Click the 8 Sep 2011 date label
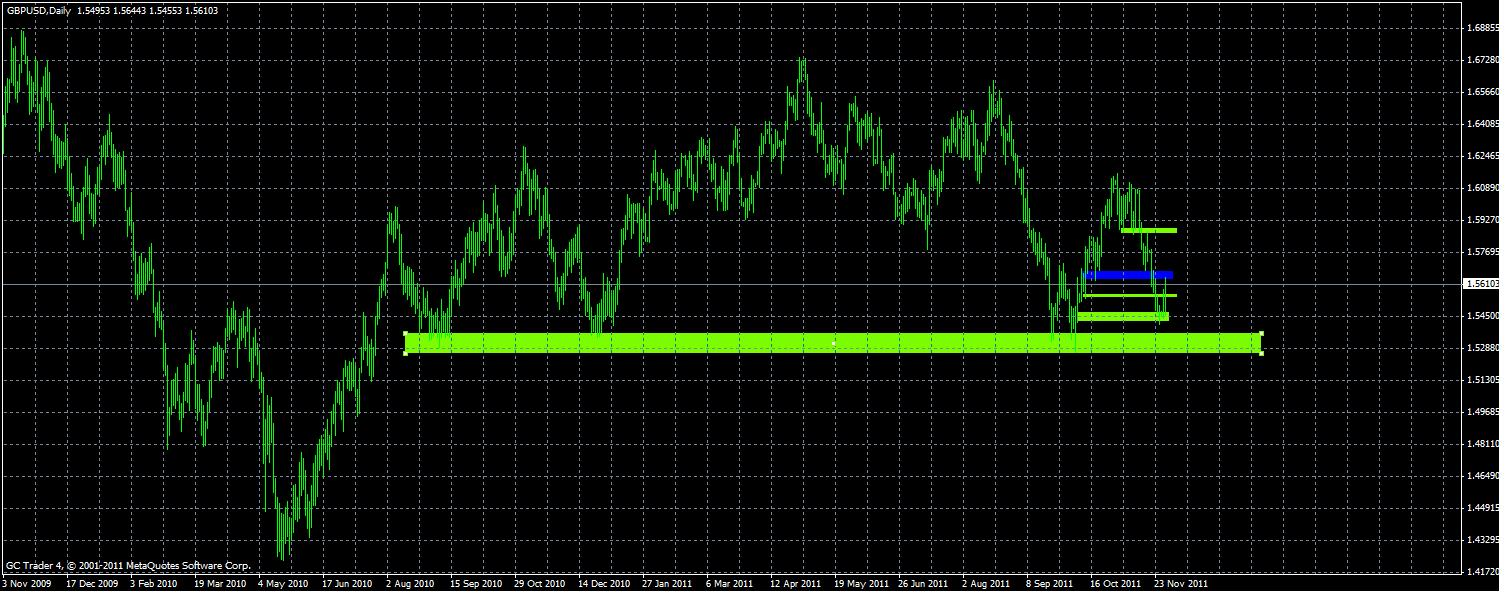 [1050, 583]
